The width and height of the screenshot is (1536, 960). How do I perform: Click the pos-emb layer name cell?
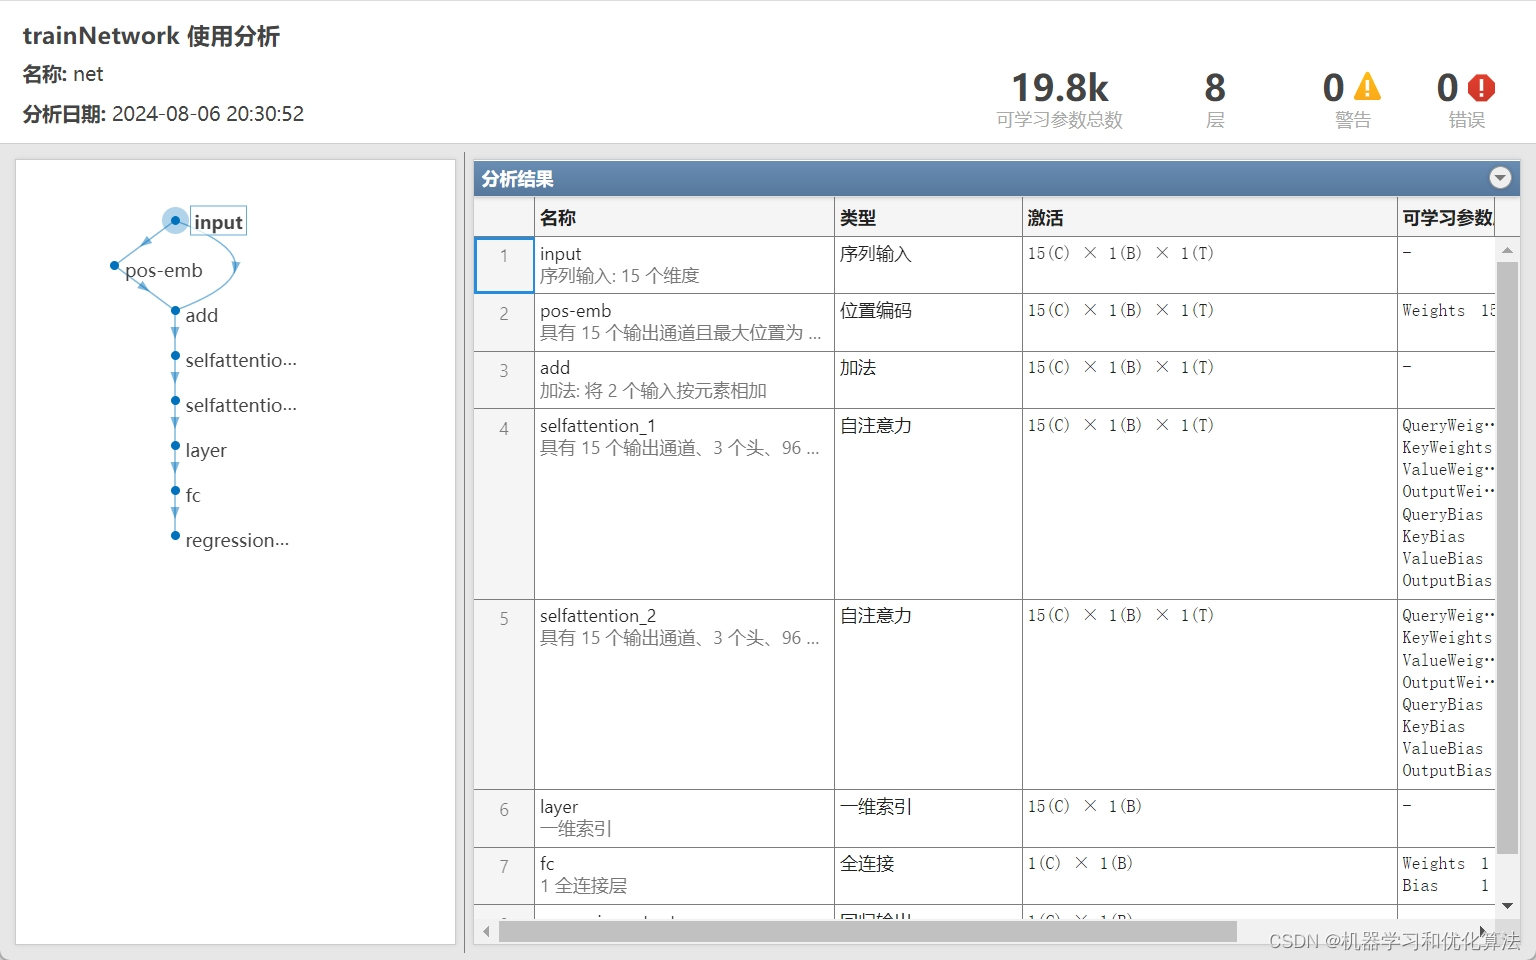pos(684,322)
